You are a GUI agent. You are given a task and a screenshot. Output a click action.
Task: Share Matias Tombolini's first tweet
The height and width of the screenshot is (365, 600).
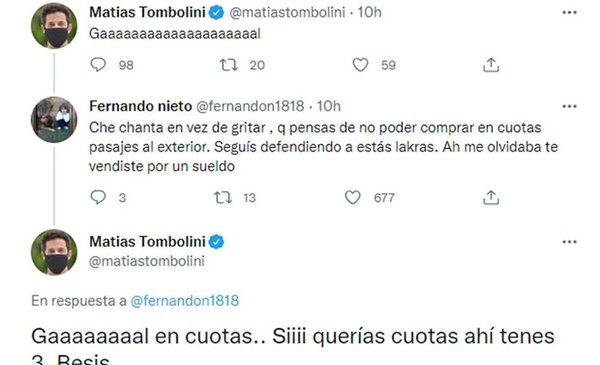491,65
